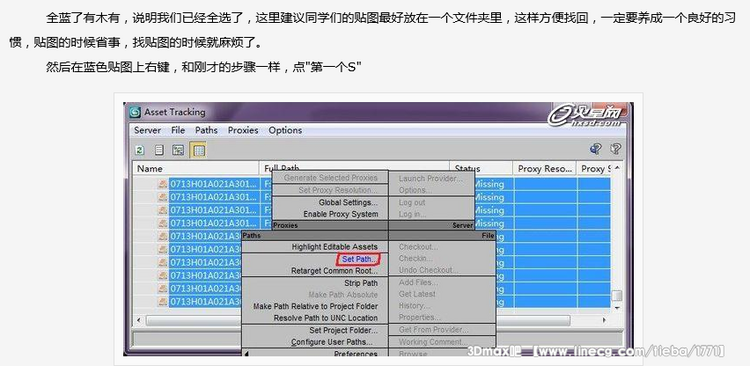Click the list scroll up arrow
This screenshot has height=366, width=750.
coord(617,168)
